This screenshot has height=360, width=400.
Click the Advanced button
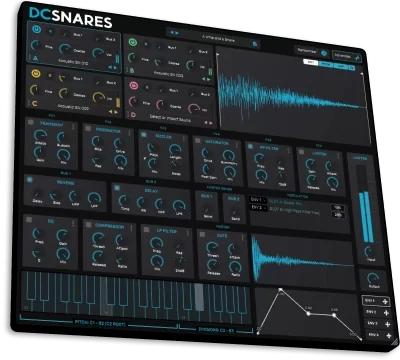coord(347,56)
